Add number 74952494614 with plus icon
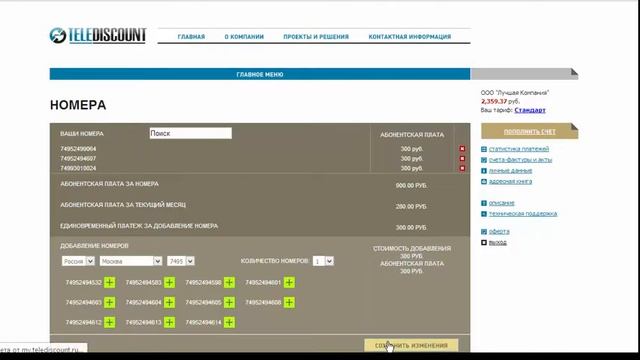The image size is (640, 360). (x=229, y=322)
